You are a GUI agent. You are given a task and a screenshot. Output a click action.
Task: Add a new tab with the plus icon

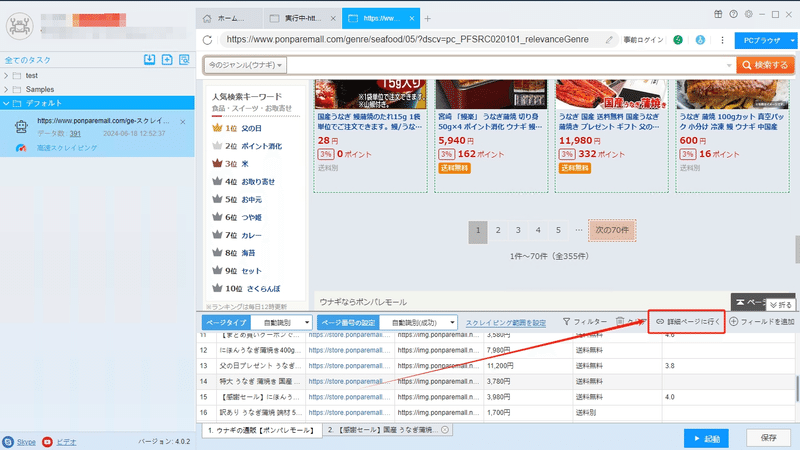point(428,19)
